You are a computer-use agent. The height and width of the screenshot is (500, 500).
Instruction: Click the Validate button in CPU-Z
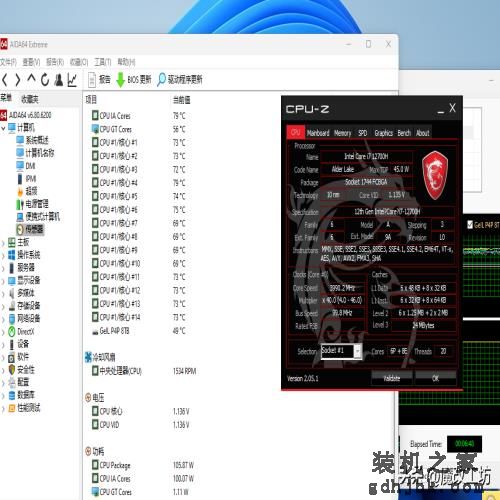392,378
